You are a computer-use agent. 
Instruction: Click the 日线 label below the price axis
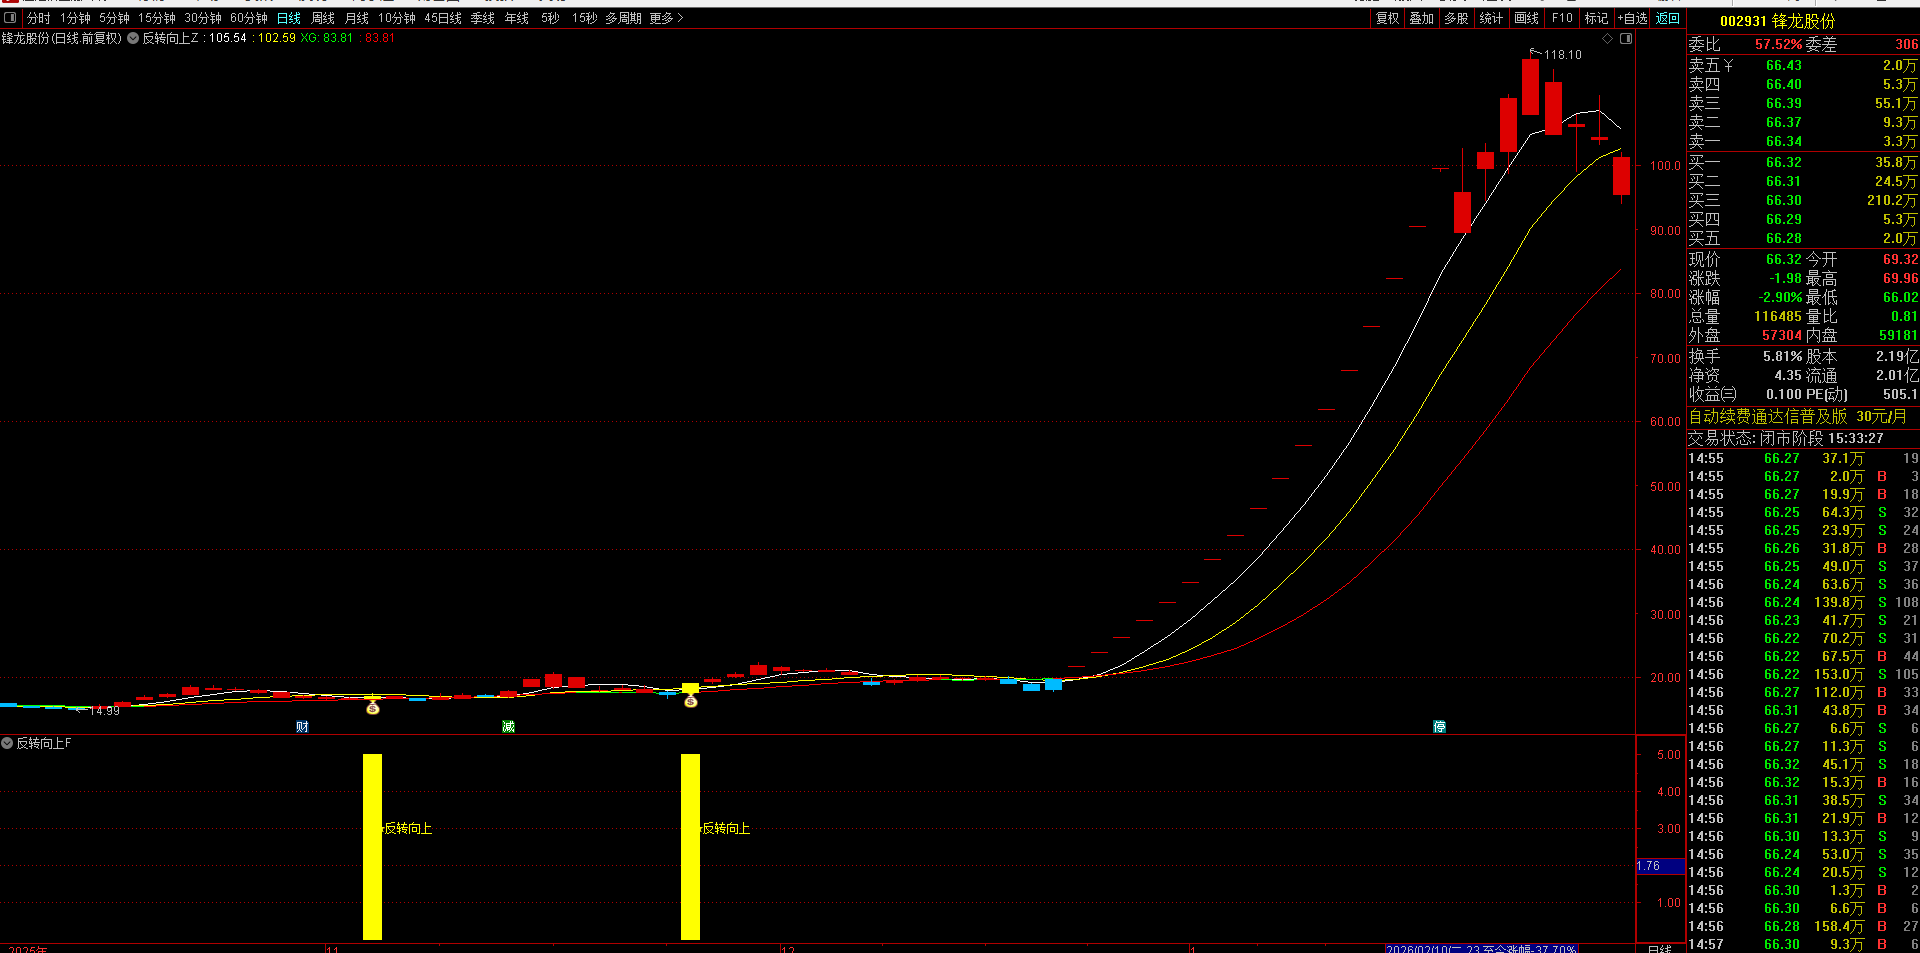1659,948
